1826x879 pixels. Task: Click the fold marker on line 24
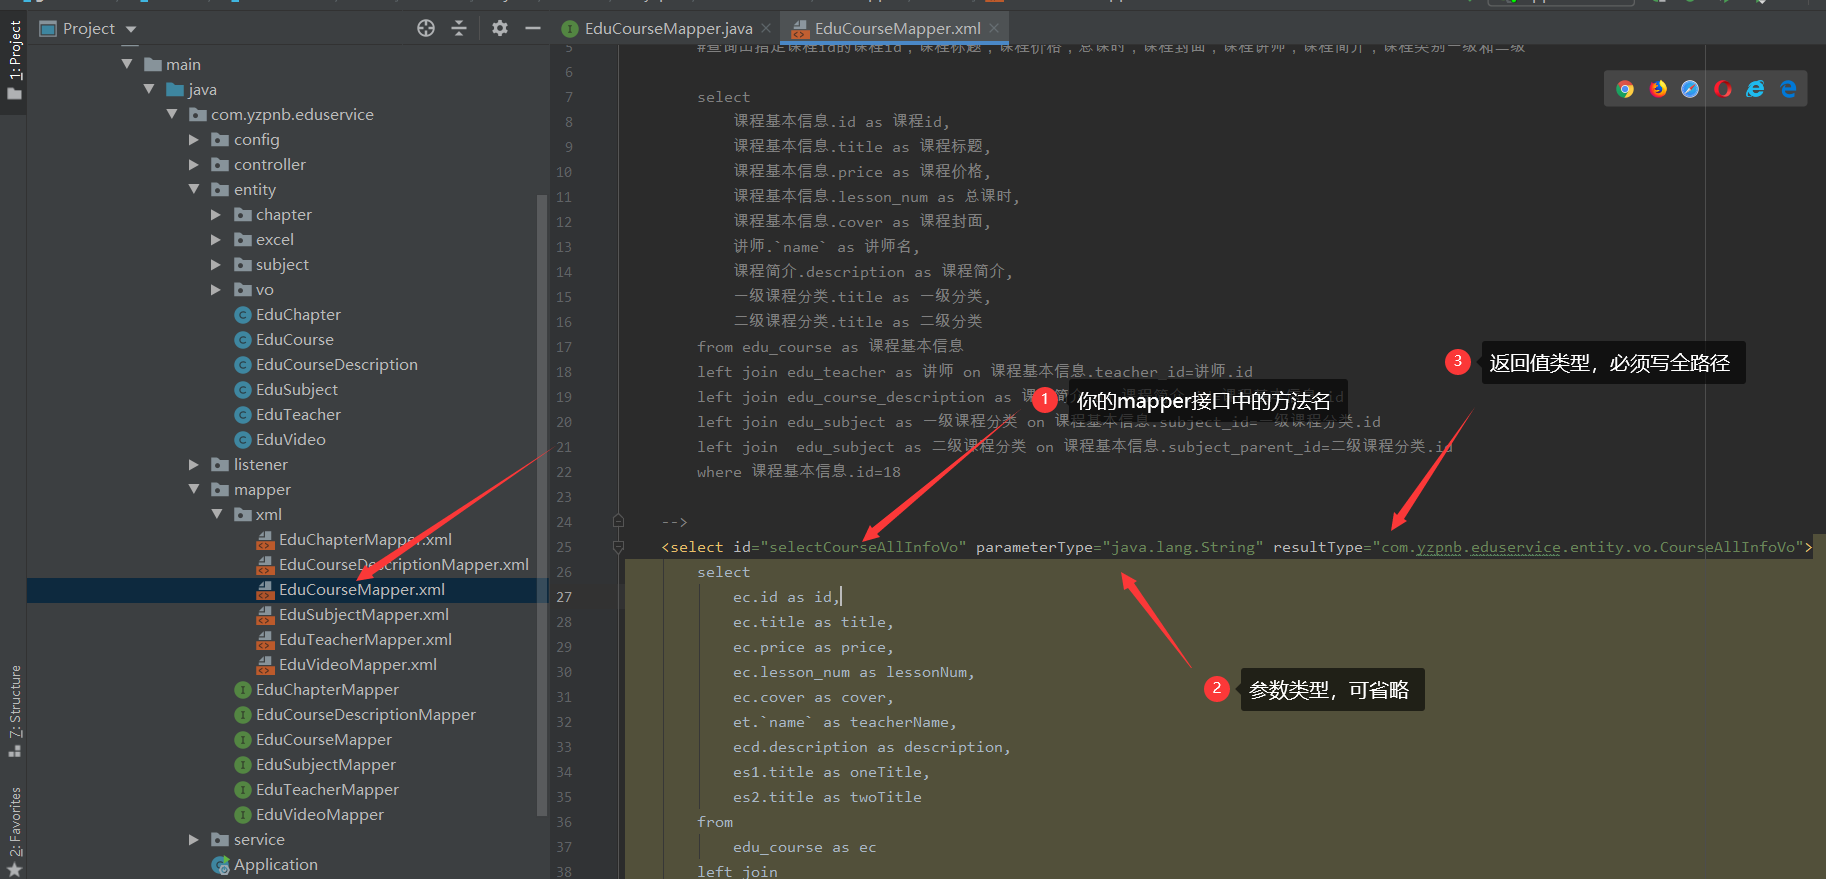pyautogui.click(x=618, y=521)
